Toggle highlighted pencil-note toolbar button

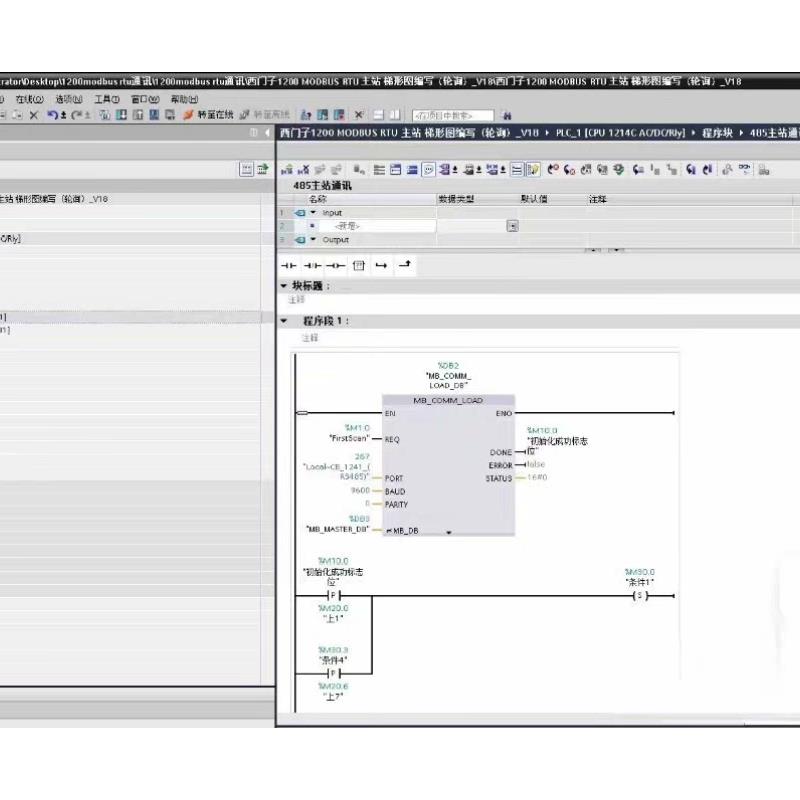click(x=533, y=170)
